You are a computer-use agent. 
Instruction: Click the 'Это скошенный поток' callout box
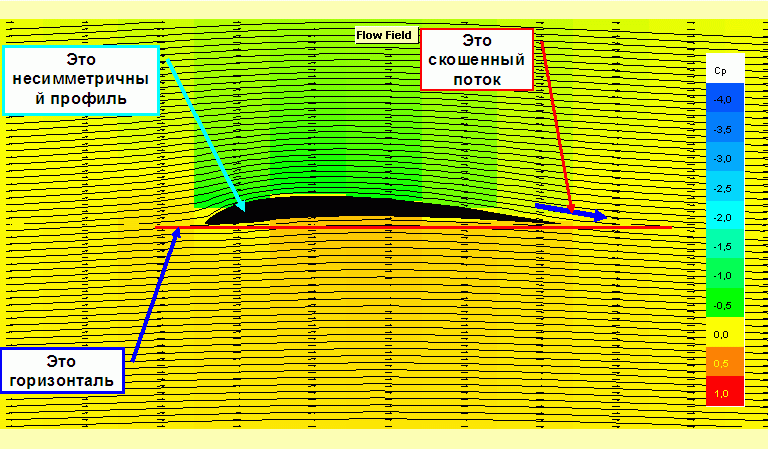coord(477,59)
